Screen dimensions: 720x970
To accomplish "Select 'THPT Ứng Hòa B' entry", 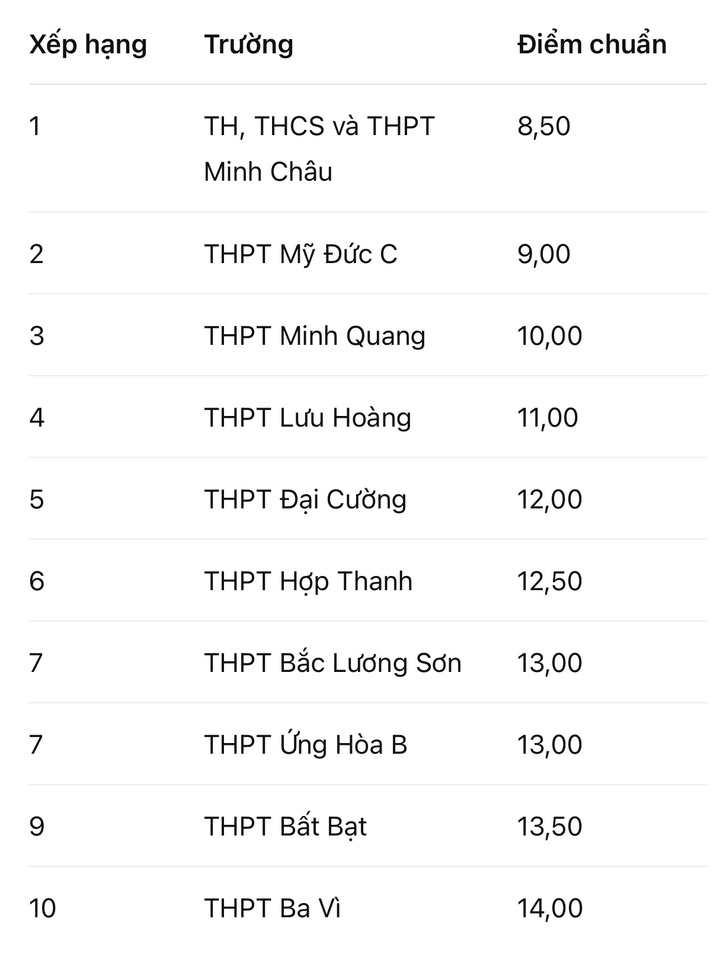I will [x=306, y=744].
